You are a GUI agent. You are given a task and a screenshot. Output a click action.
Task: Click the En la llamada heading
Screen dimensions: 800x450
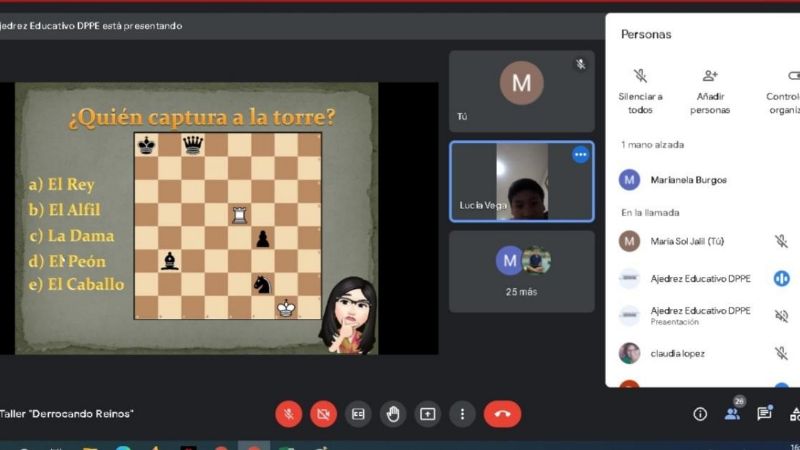(x=650, y=213)
